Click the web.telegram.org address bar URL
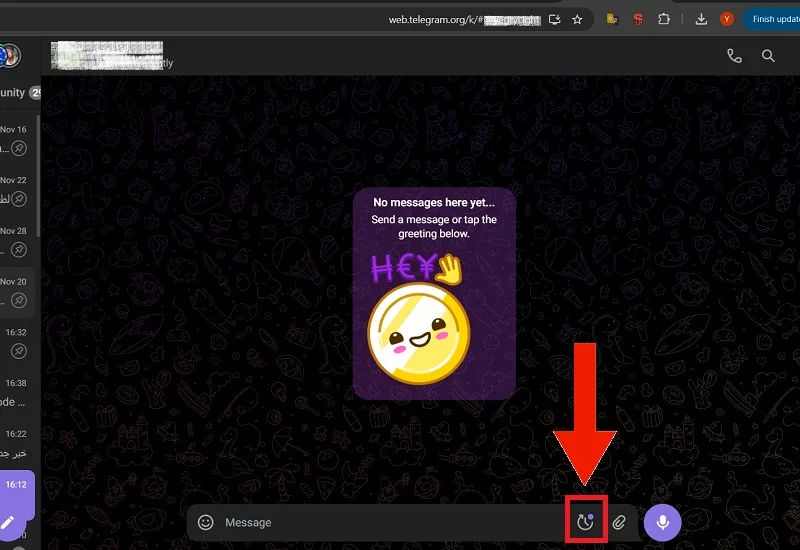Screen dimensions: 800x550 pos(464,20)
